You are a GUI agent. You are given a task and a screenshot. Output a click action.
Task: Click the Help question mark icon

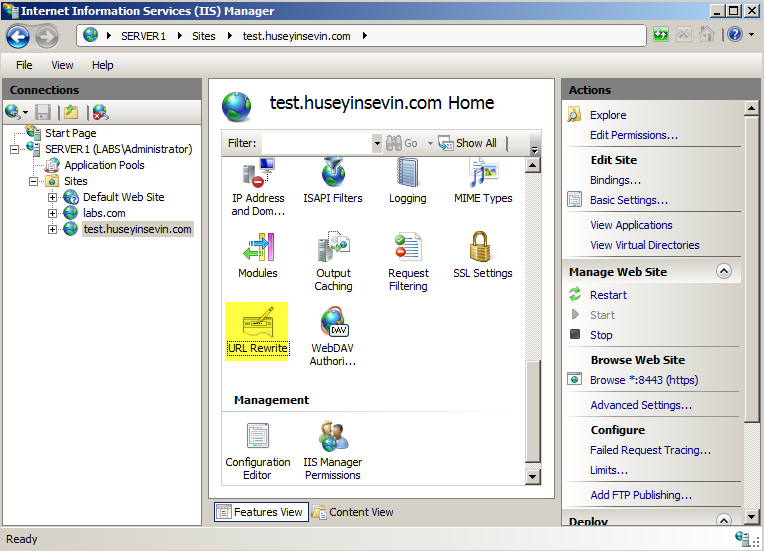[735, 35]
